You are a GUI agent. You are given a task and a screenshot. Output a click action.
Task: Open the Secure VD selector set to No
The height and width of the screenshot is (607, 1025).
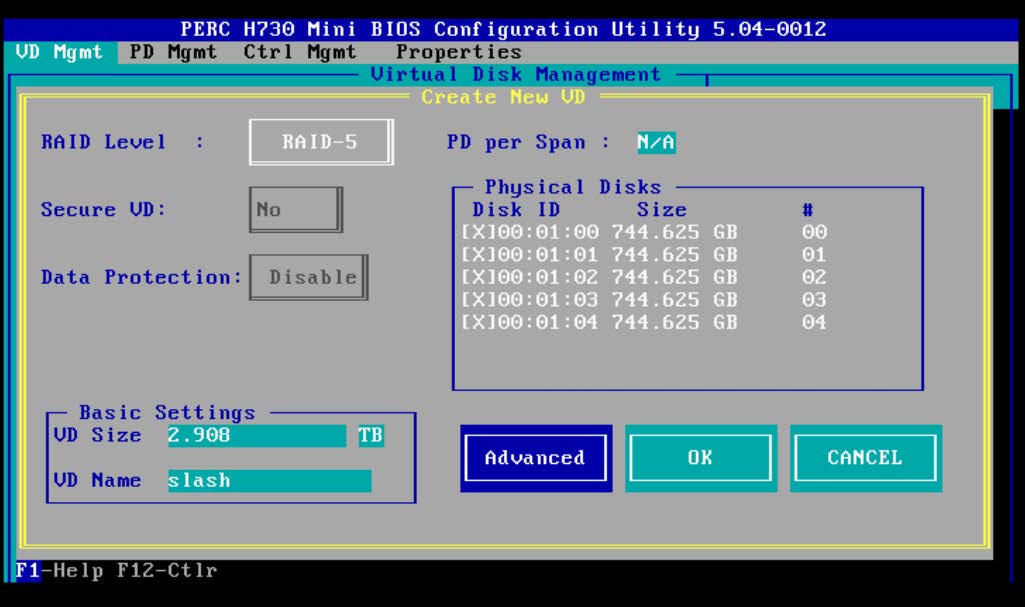pos(295,210)
